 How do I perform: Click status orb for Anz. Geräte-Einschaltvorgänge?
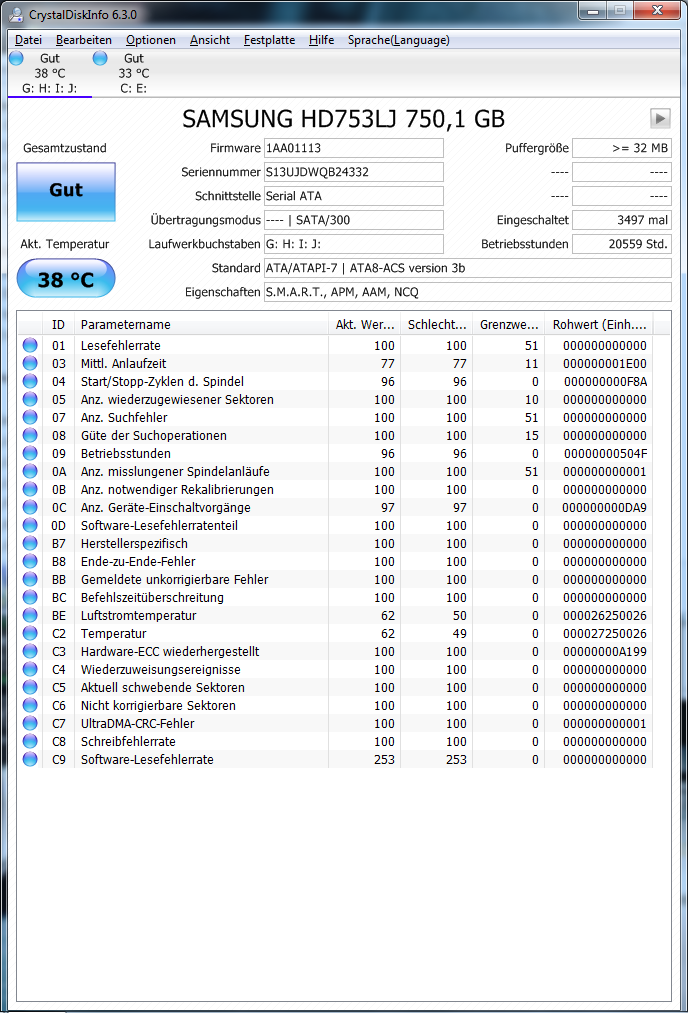point(30,507)
